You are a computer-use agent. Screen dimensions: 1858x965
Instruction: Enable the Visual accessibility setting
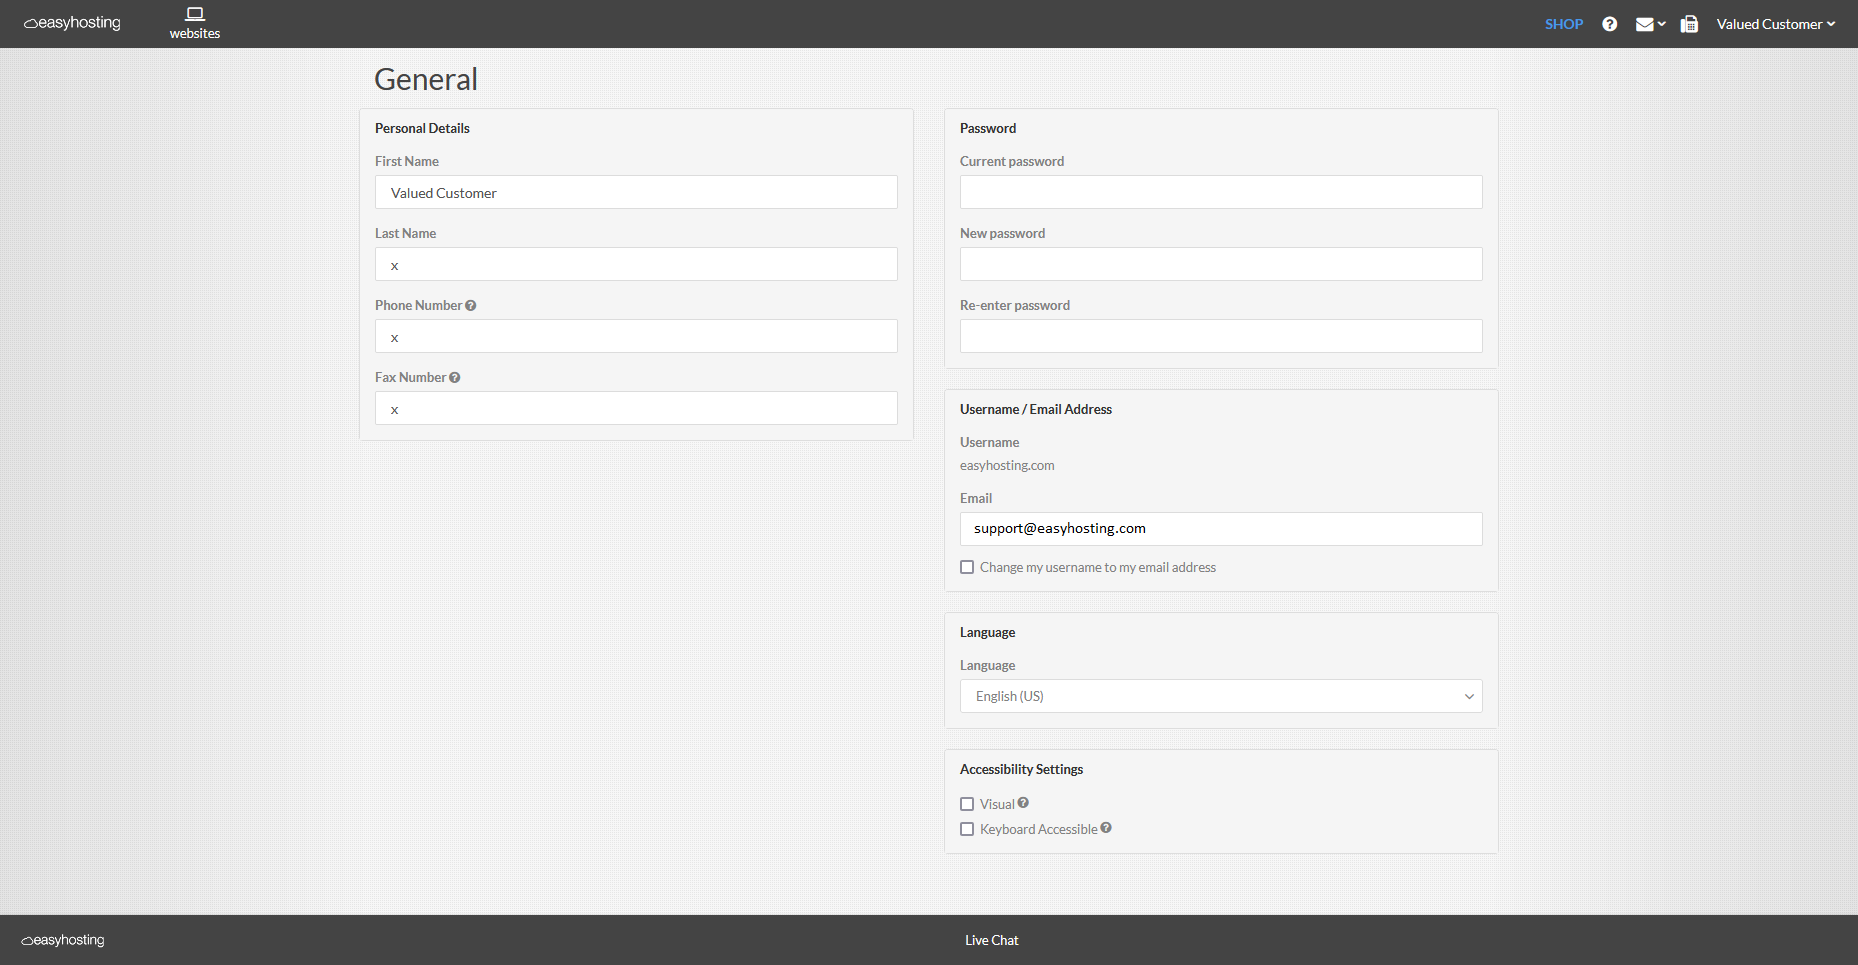click(x=967, y=803)
